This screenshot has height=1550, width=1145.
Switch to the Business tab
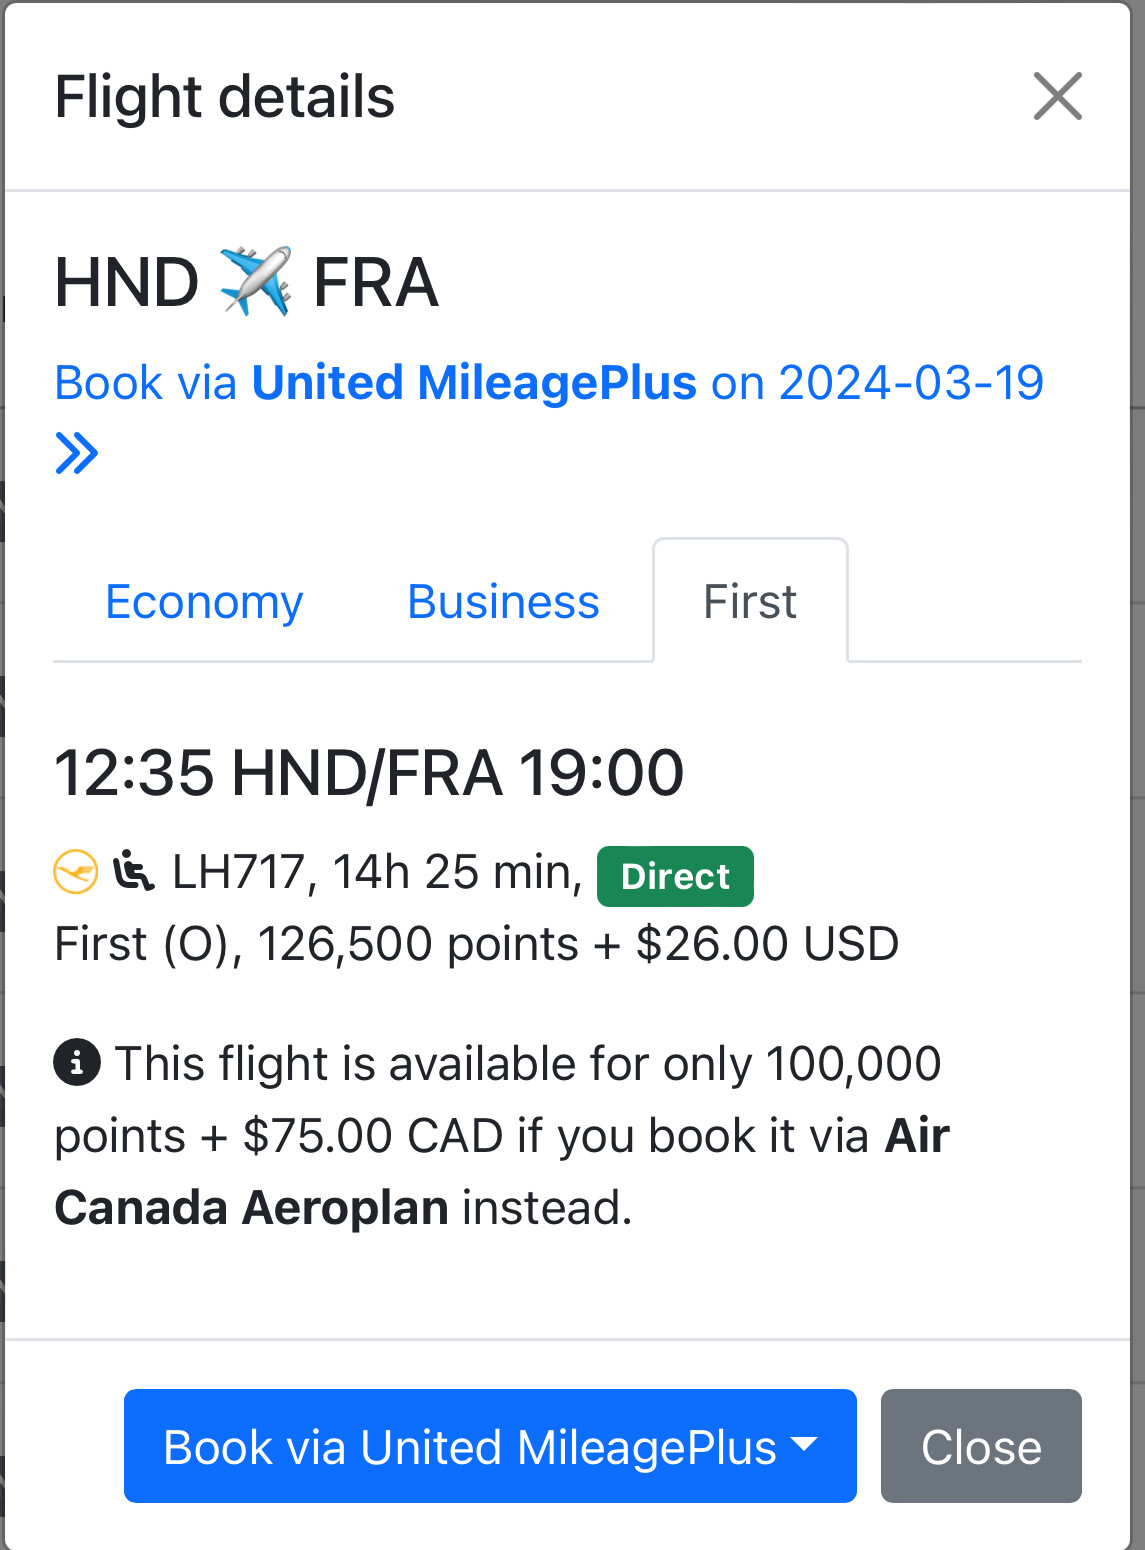(503, 602)
